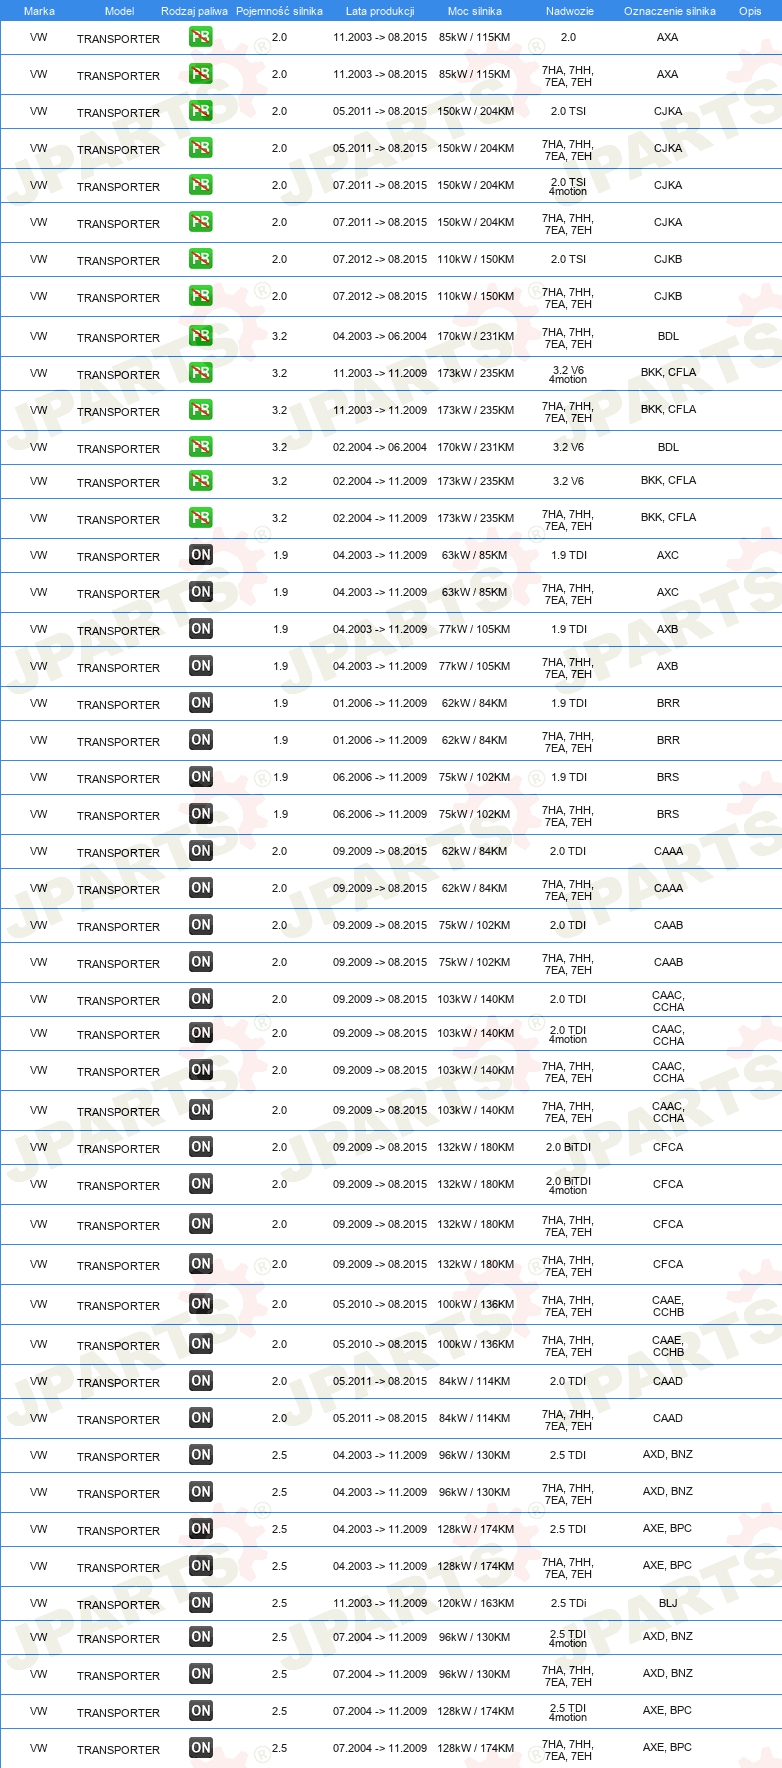Image resolution: width=782 pixels, height=1768 pixels.
Task: Click the 06.2006 -> 11.2009 cell in the 1.9 TDI BRS row
Action: 380,777
